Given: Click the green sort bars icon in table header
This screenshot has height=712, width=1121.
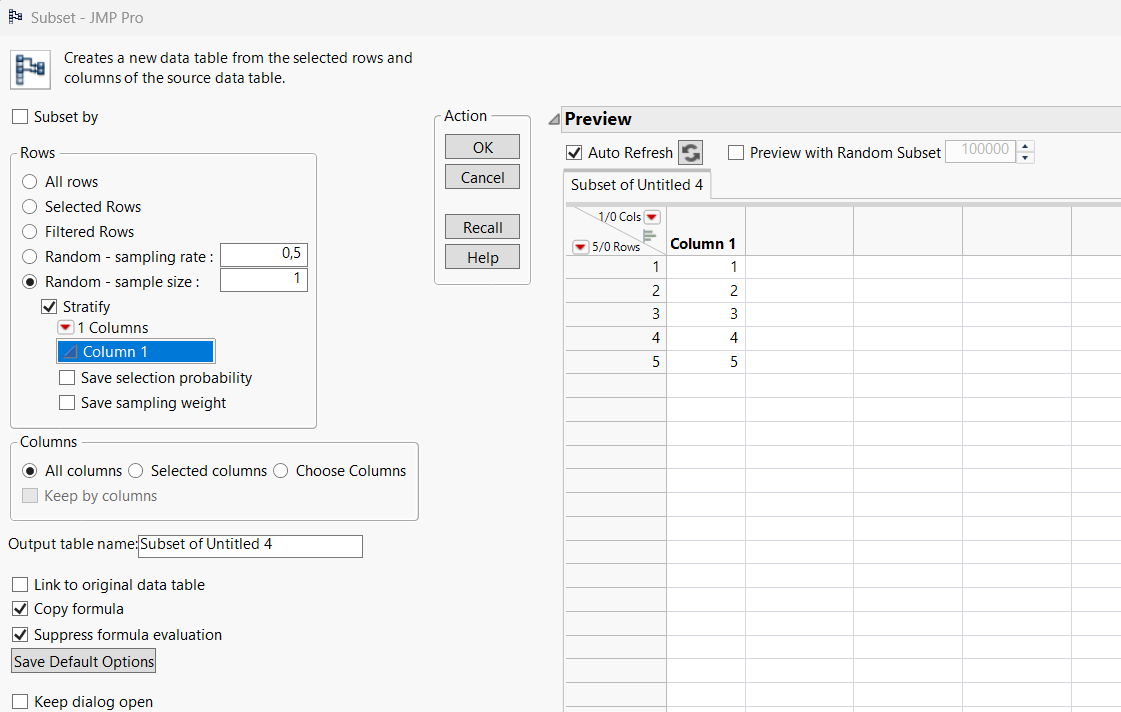Looking at the screenshot, I should (x=648, y=236).
